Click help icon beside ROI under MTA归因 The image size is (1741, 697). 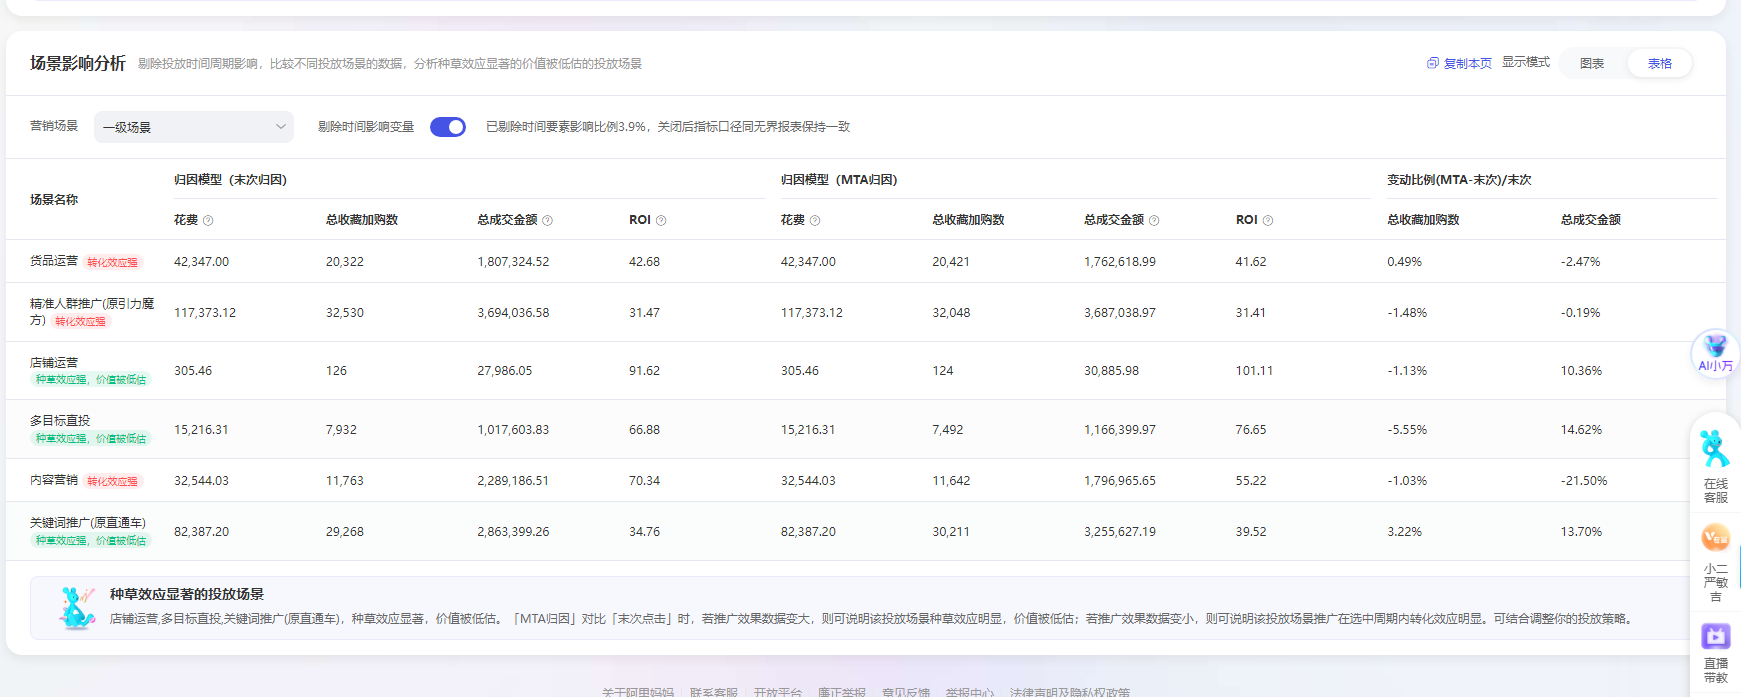click(x=1268, y=221)
